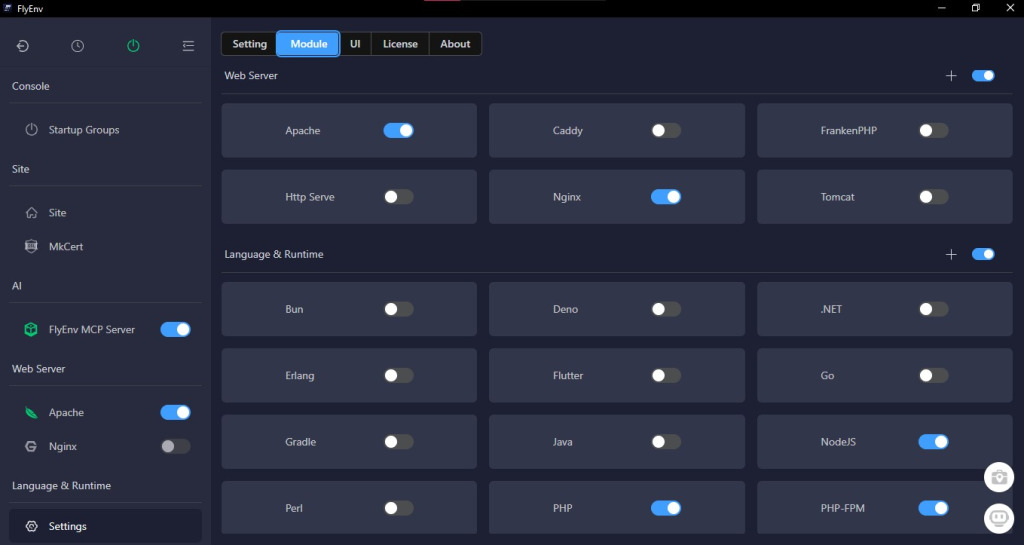Enable the Caddy module
The width and height of the screenshot is (1024, 545).
point(665,131)
